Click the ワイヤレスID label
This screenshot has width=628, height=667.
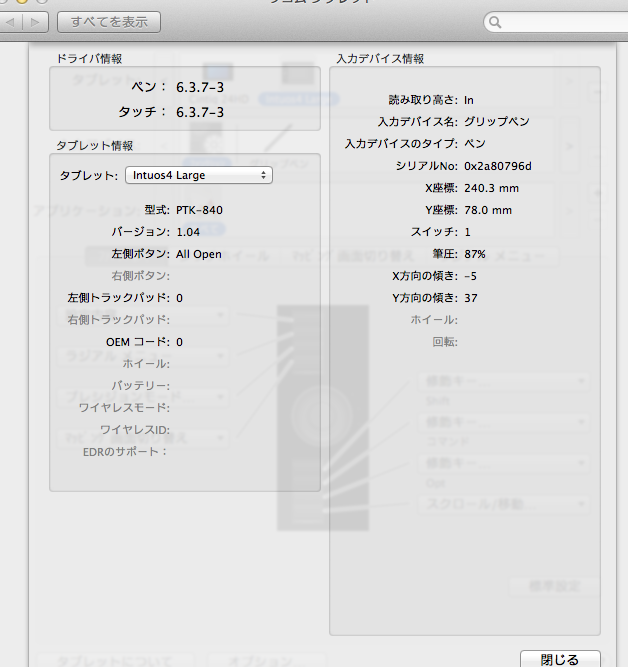tap(135, 430)
